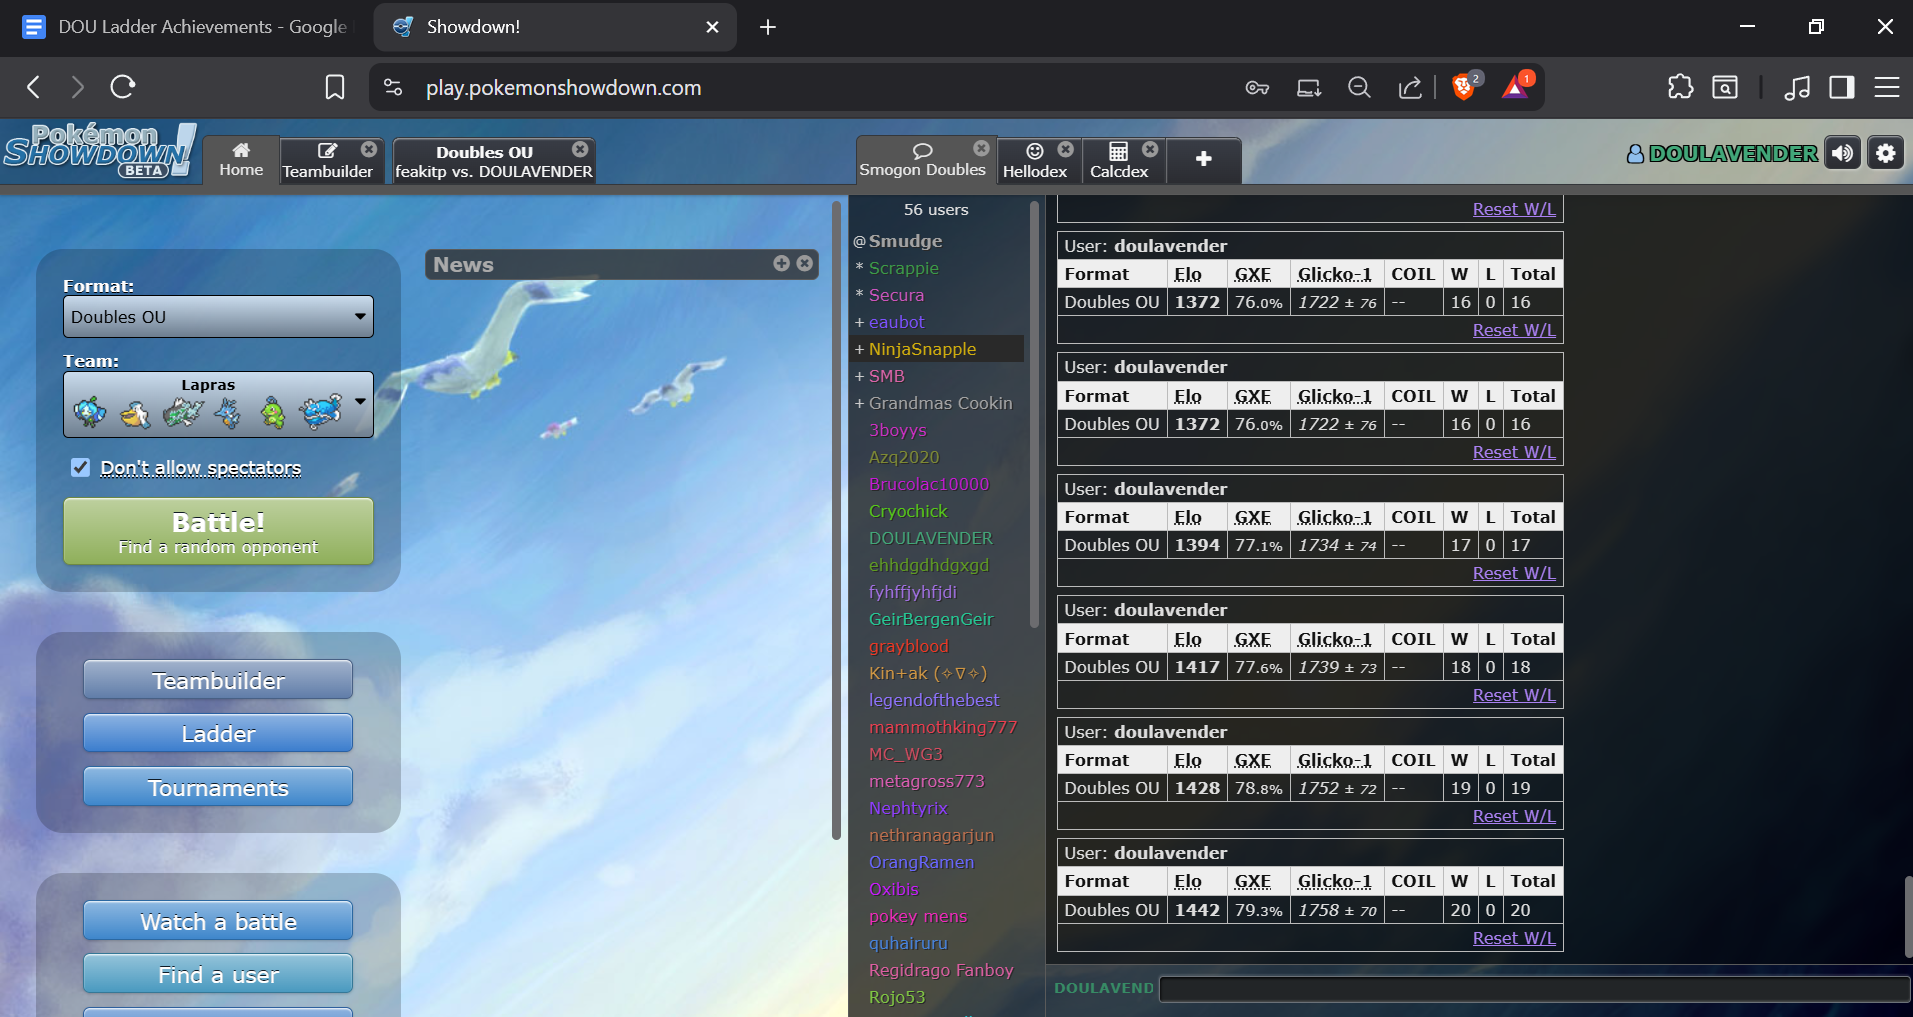Open Brave Shields lion icon
This screenshot has width=1913, height=1017.
(x=1465, y=87)
